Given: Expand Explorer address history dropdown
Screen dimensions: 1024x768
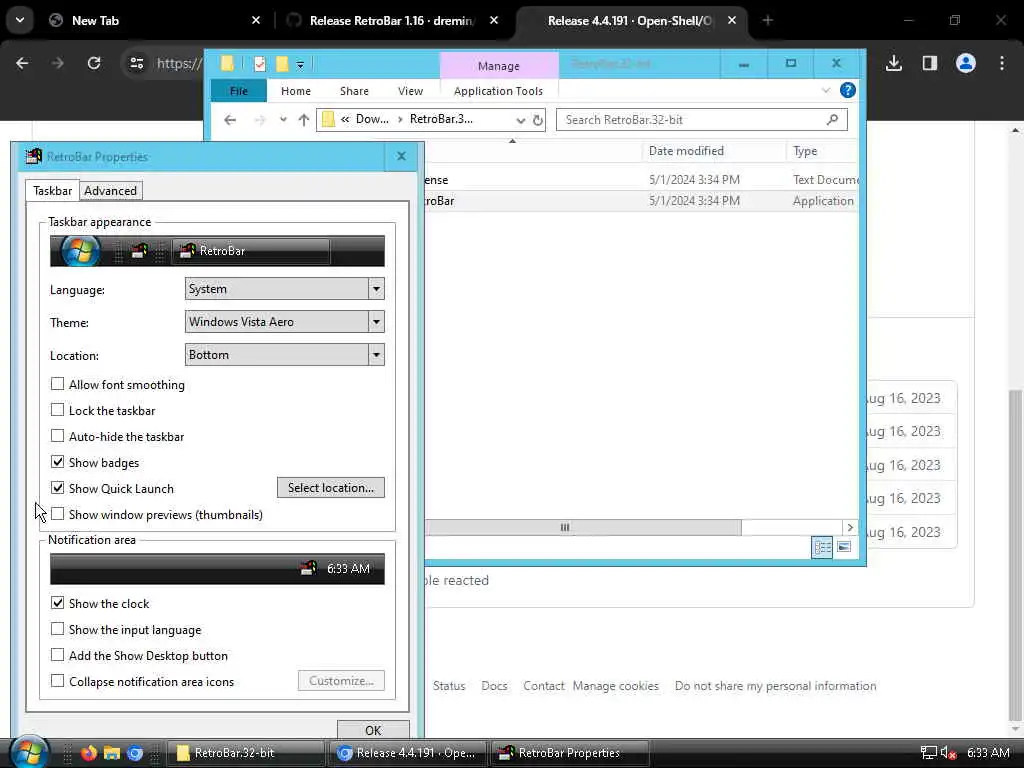Looking at the screenshot, I should click(520, 120).
